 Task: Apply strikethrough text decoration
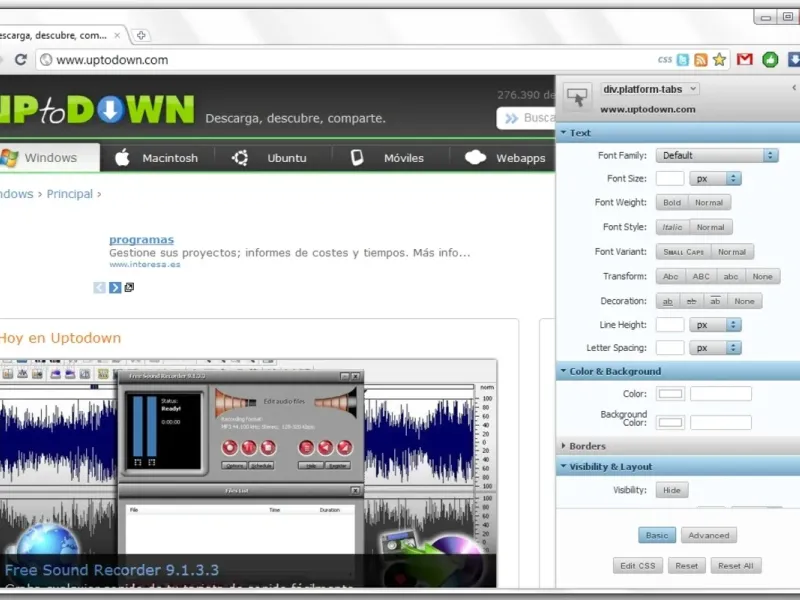(691, 301)
